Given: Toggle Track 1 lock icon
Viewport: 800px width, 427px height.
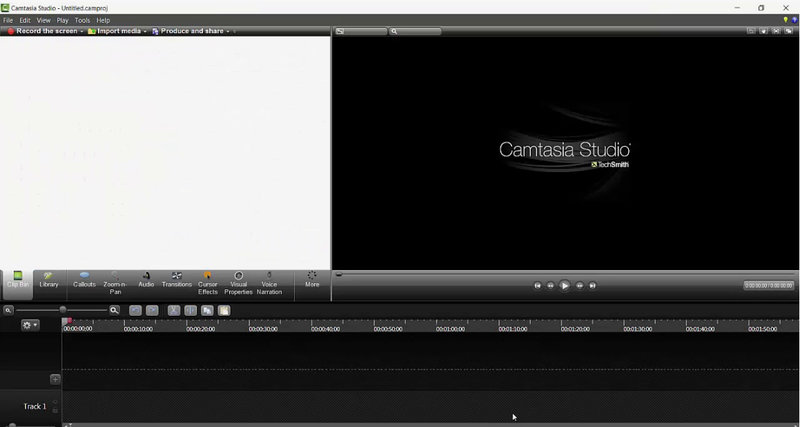Looking at the screenshot, I should point(55,410).
